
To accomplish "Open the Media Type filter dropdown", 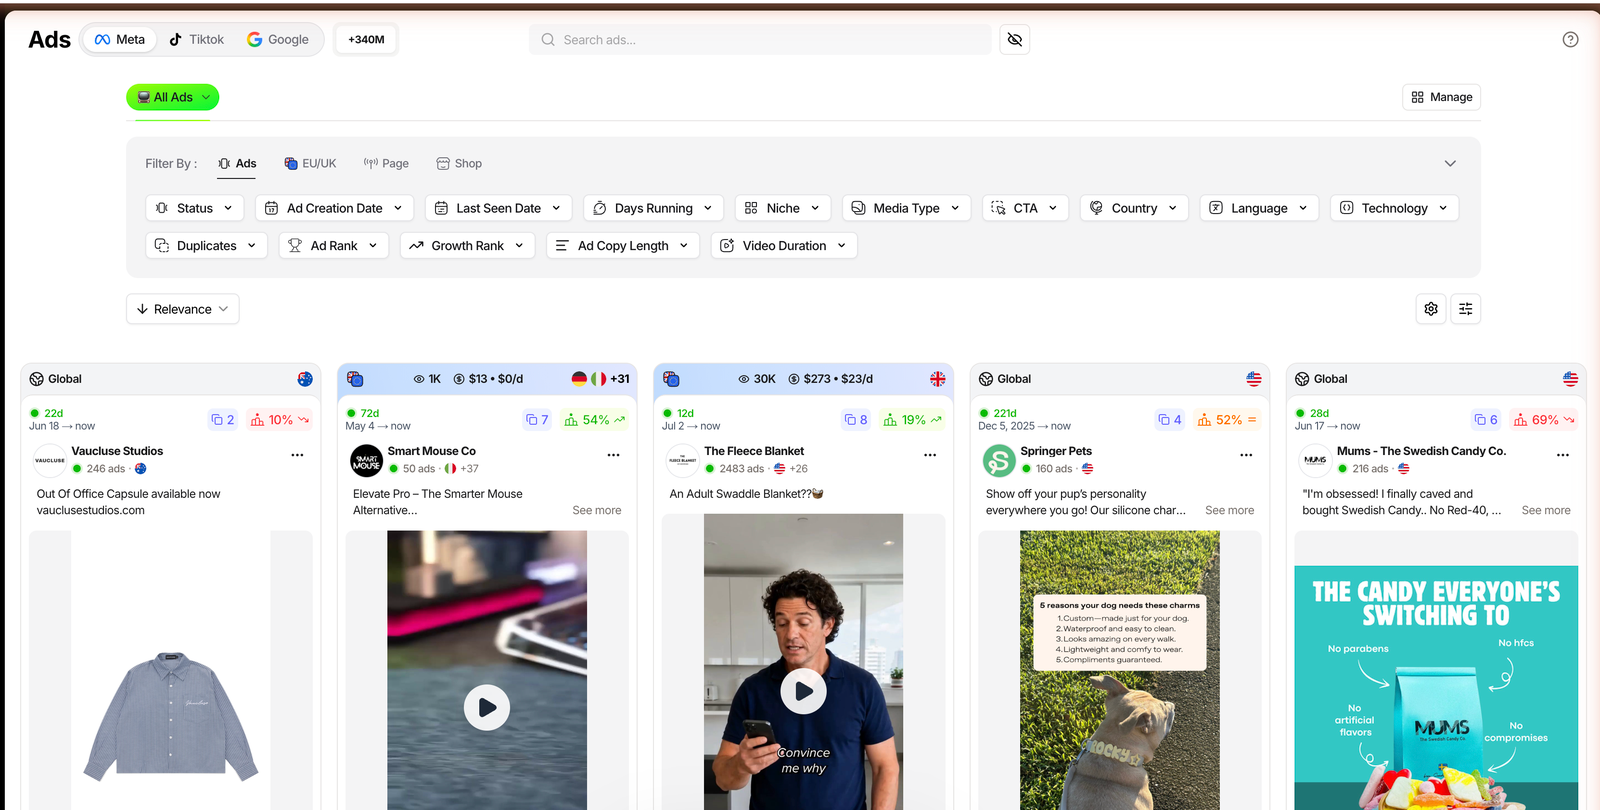I will (906, 208).
